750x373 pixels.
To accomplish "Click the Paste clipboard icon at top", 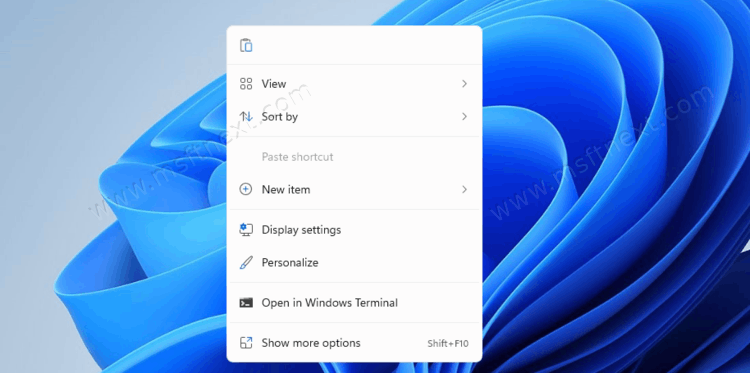I will pyautogui.click(x=246, y=45).
